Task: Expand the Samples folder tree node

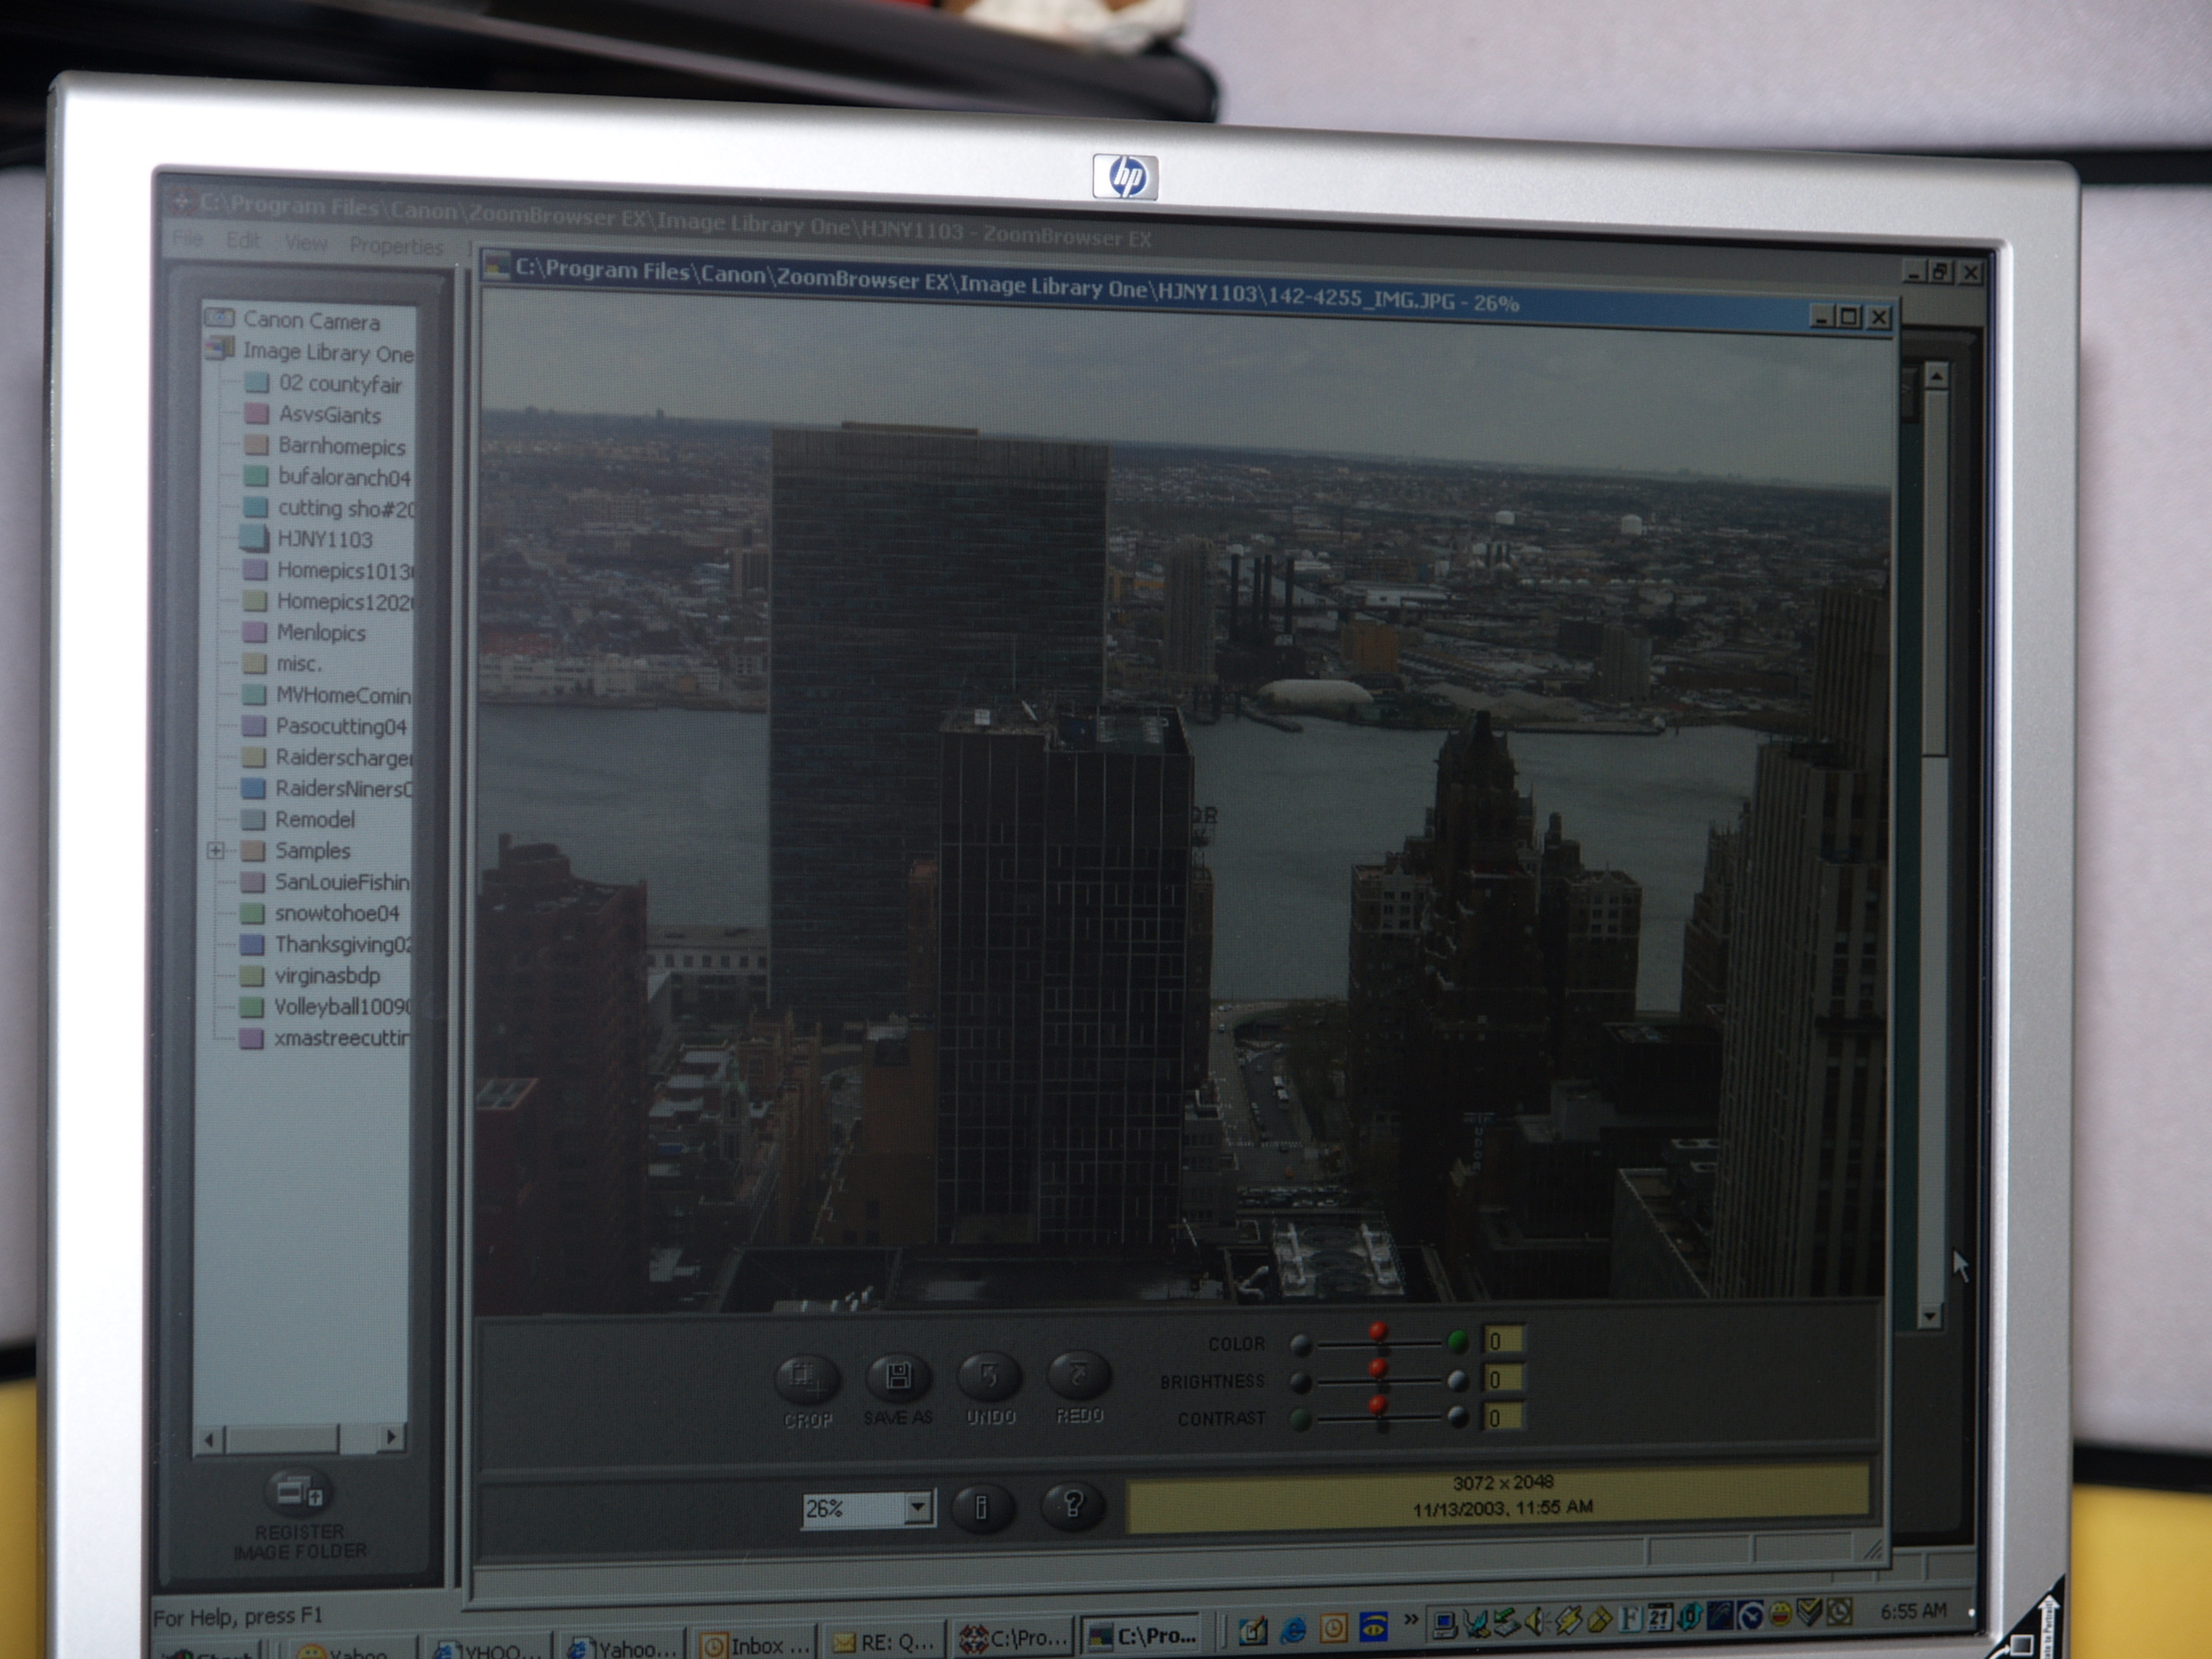Action: click(x=215, y=851)
